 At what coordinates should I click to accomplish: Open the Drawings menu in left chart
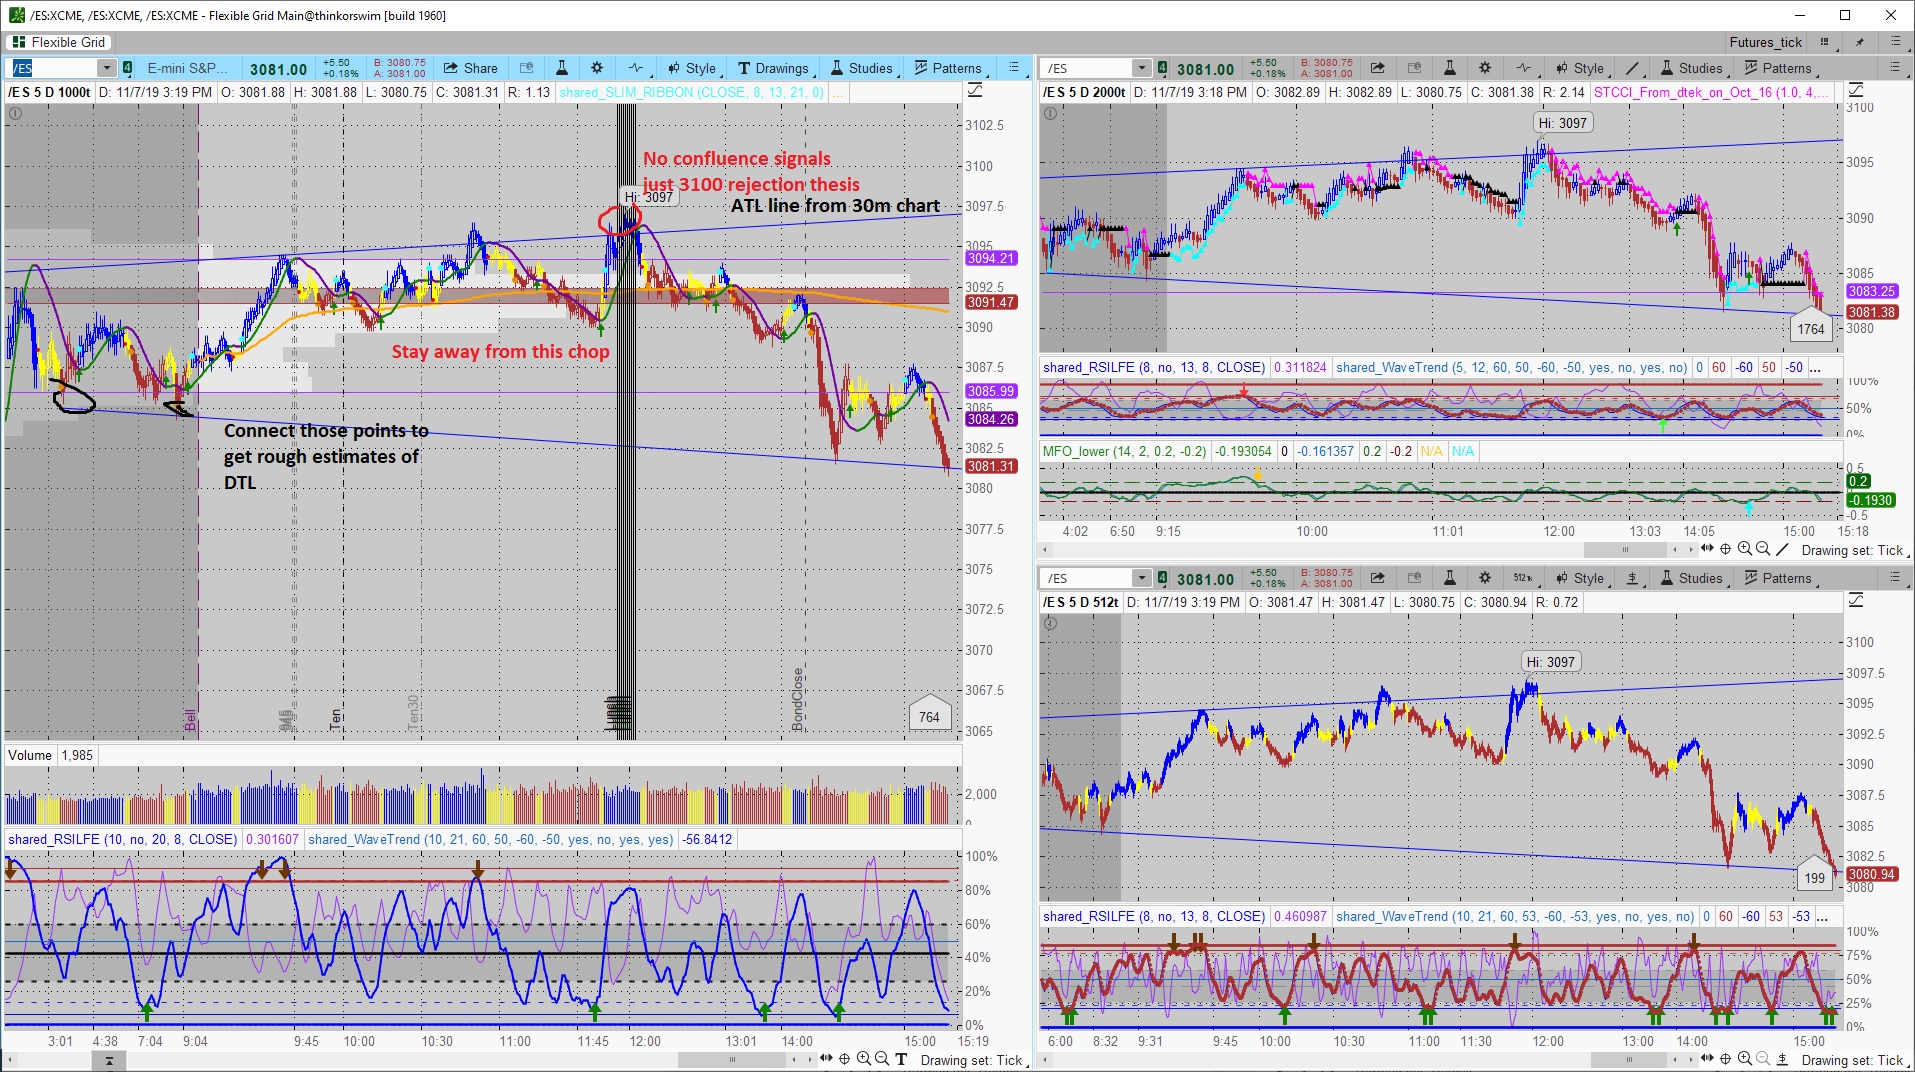click(x=773, y=68)
